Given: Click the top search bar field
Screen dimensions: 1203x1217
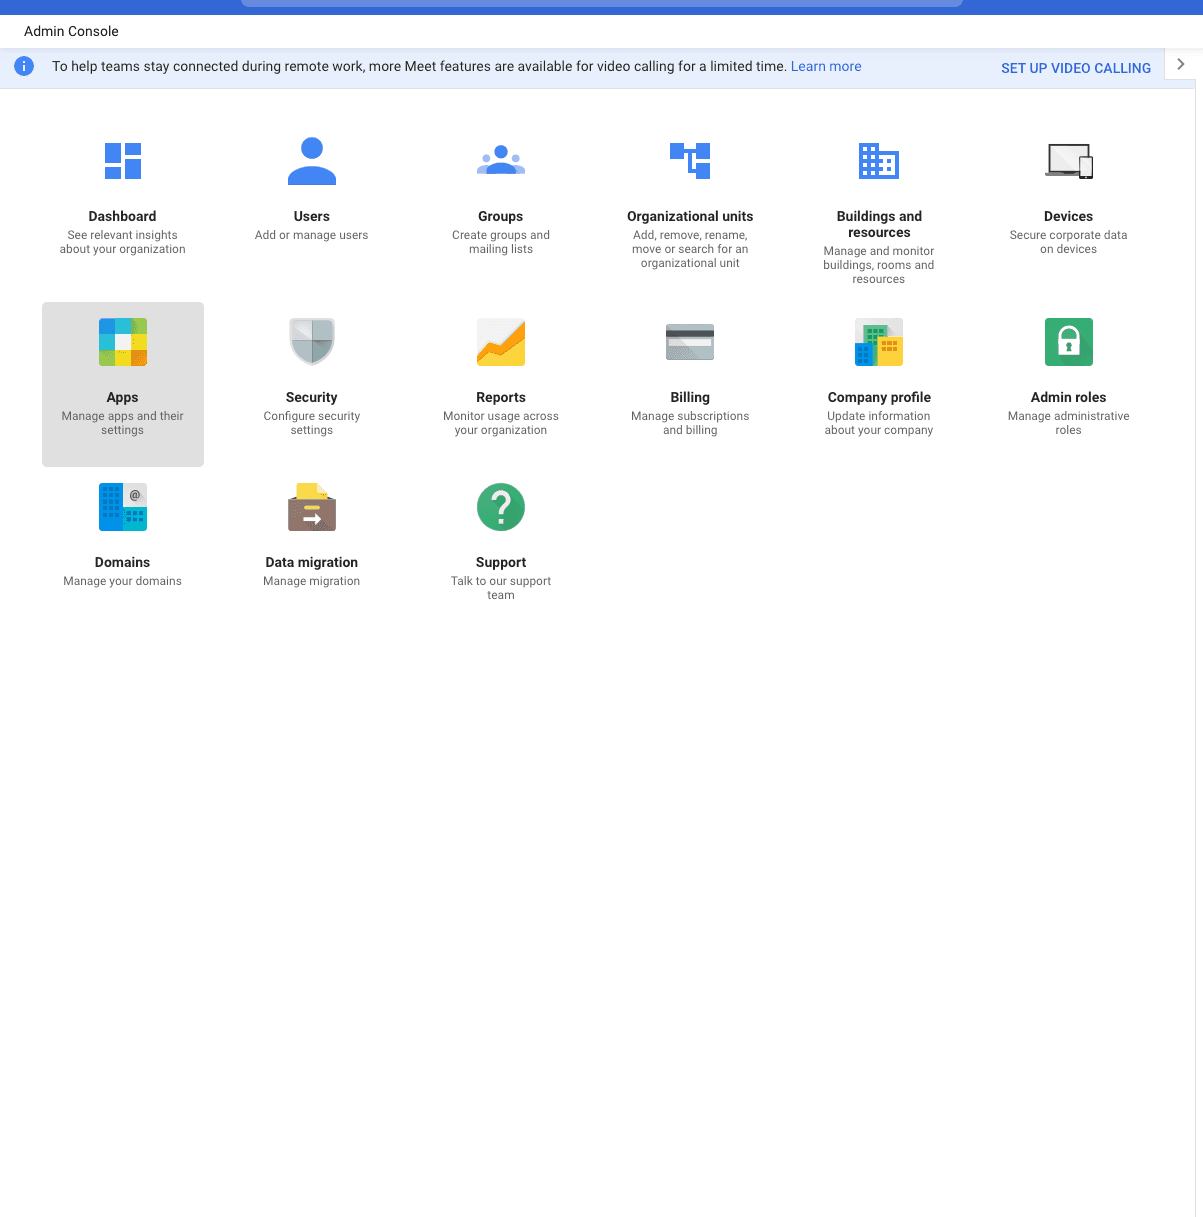Looking at the screenshot, I should tap(601, 3).
